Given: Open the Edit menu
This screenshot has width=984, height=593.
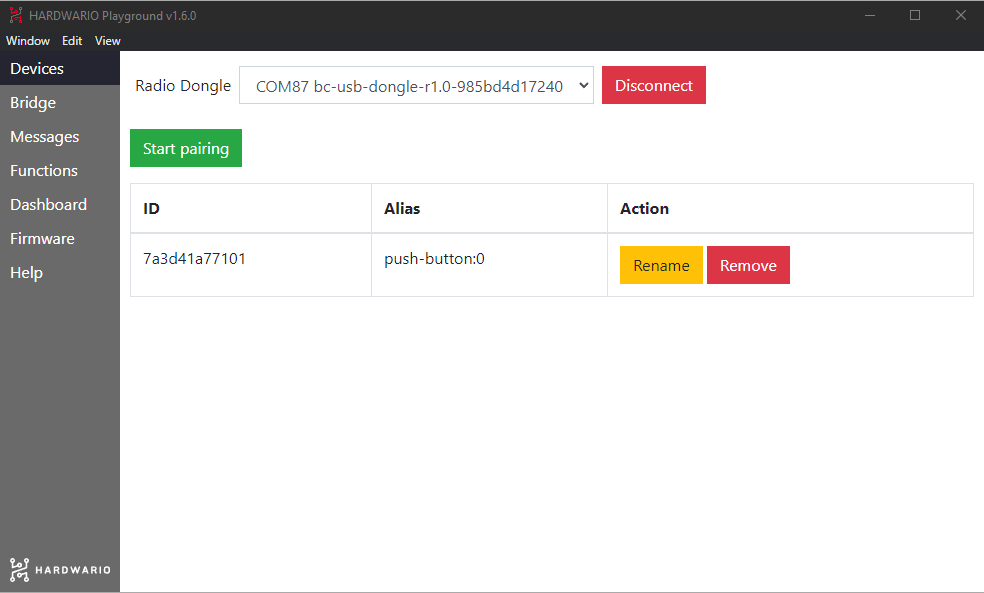Looking at the screenshot, I should pyautogui.click(x=72, y=41).
